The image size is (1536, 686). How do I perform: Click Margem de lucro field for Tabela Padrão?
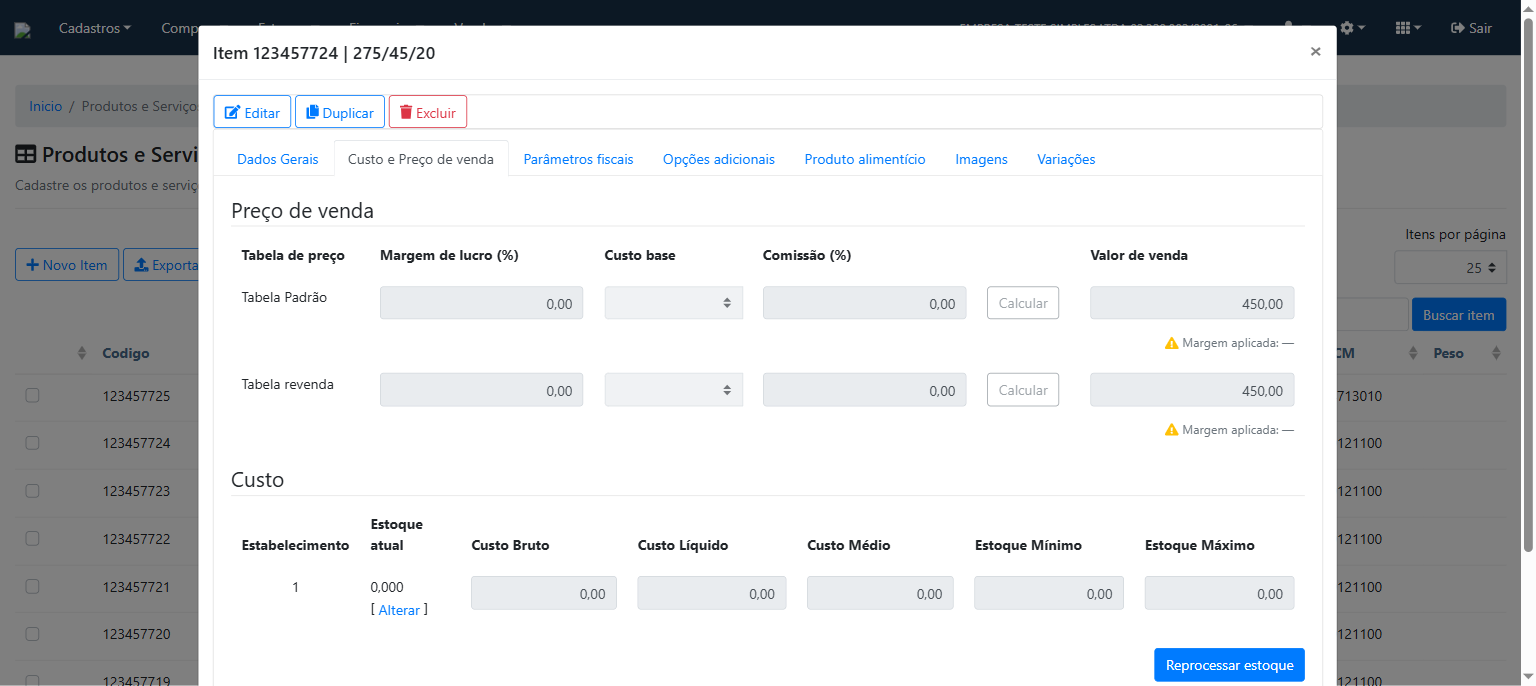[481, 303]
